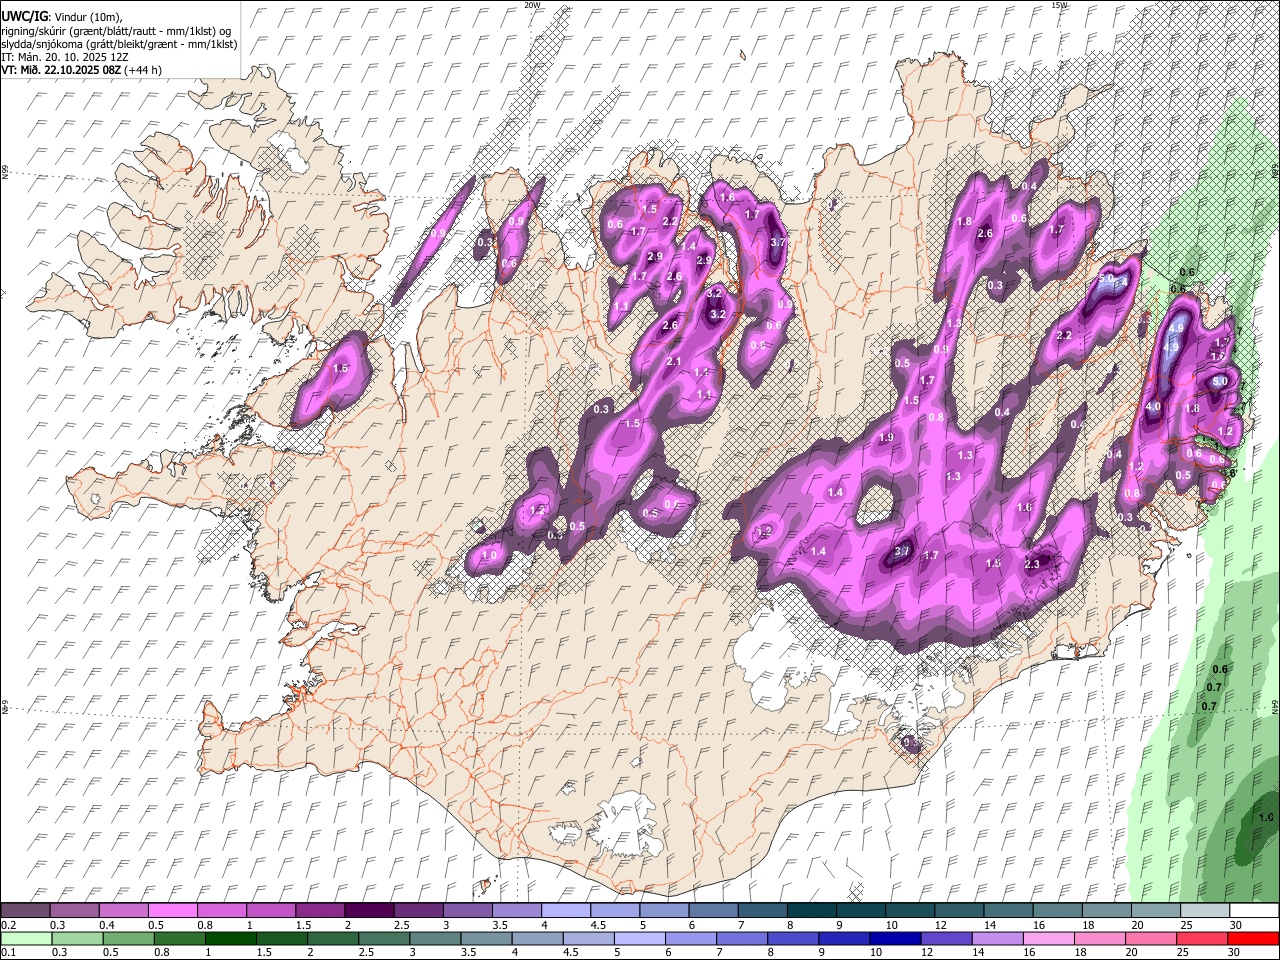Choose the white above-30 snow scale swatch
The height and width of the screenshot is (960, 1280).
coord(1253,911)
